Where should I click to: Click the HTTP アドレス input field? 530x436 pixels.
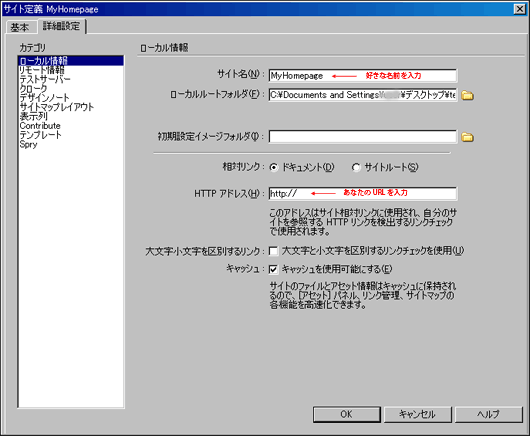(x=363, y=193)
